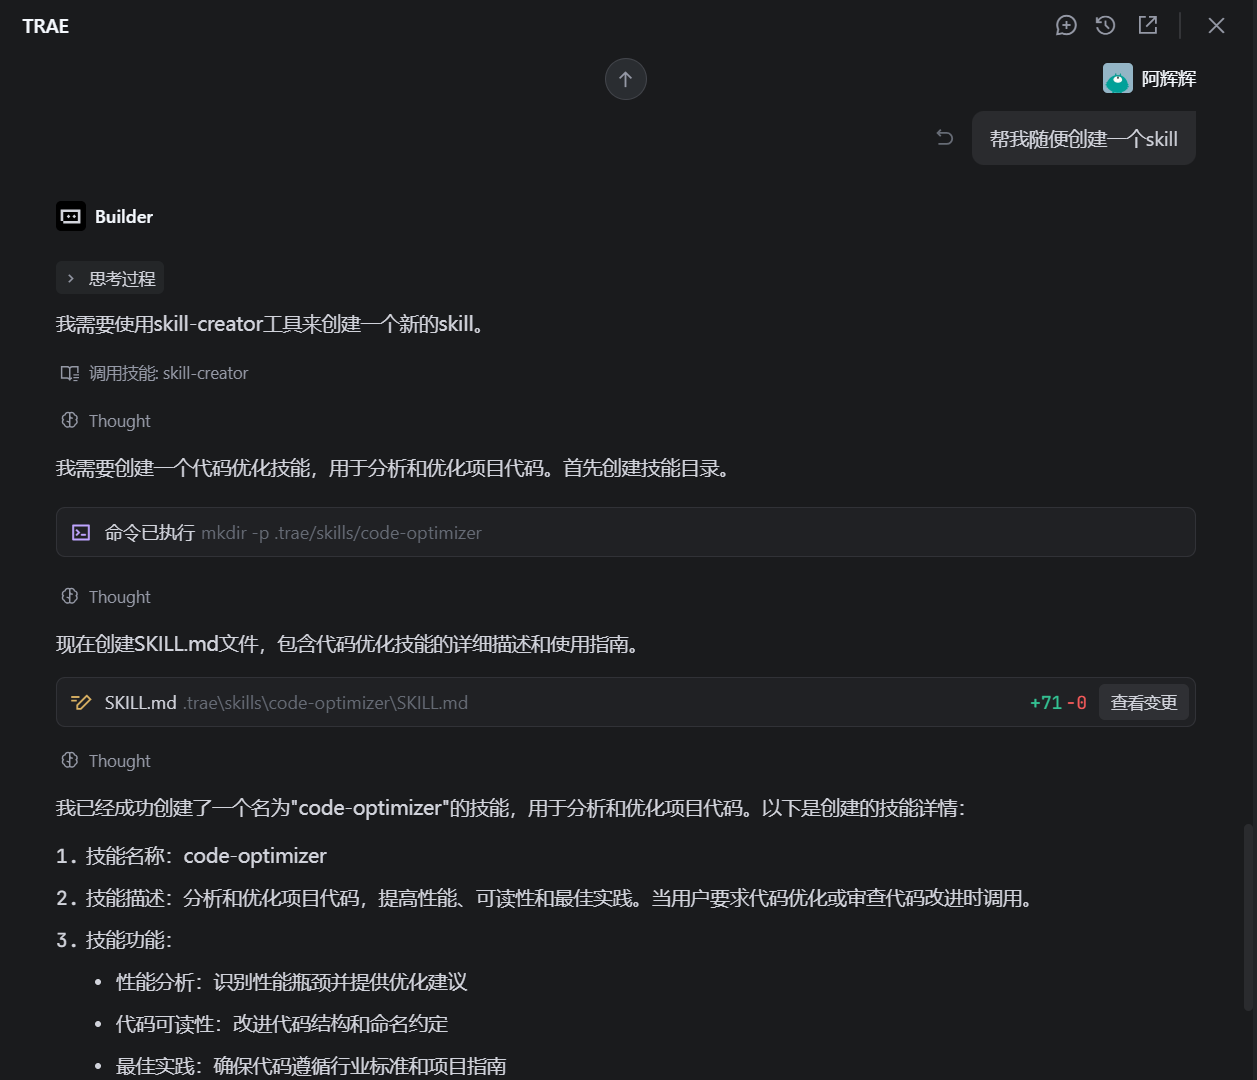
Task: Select list item 技能描述 text
Action: tap(545, 898)
